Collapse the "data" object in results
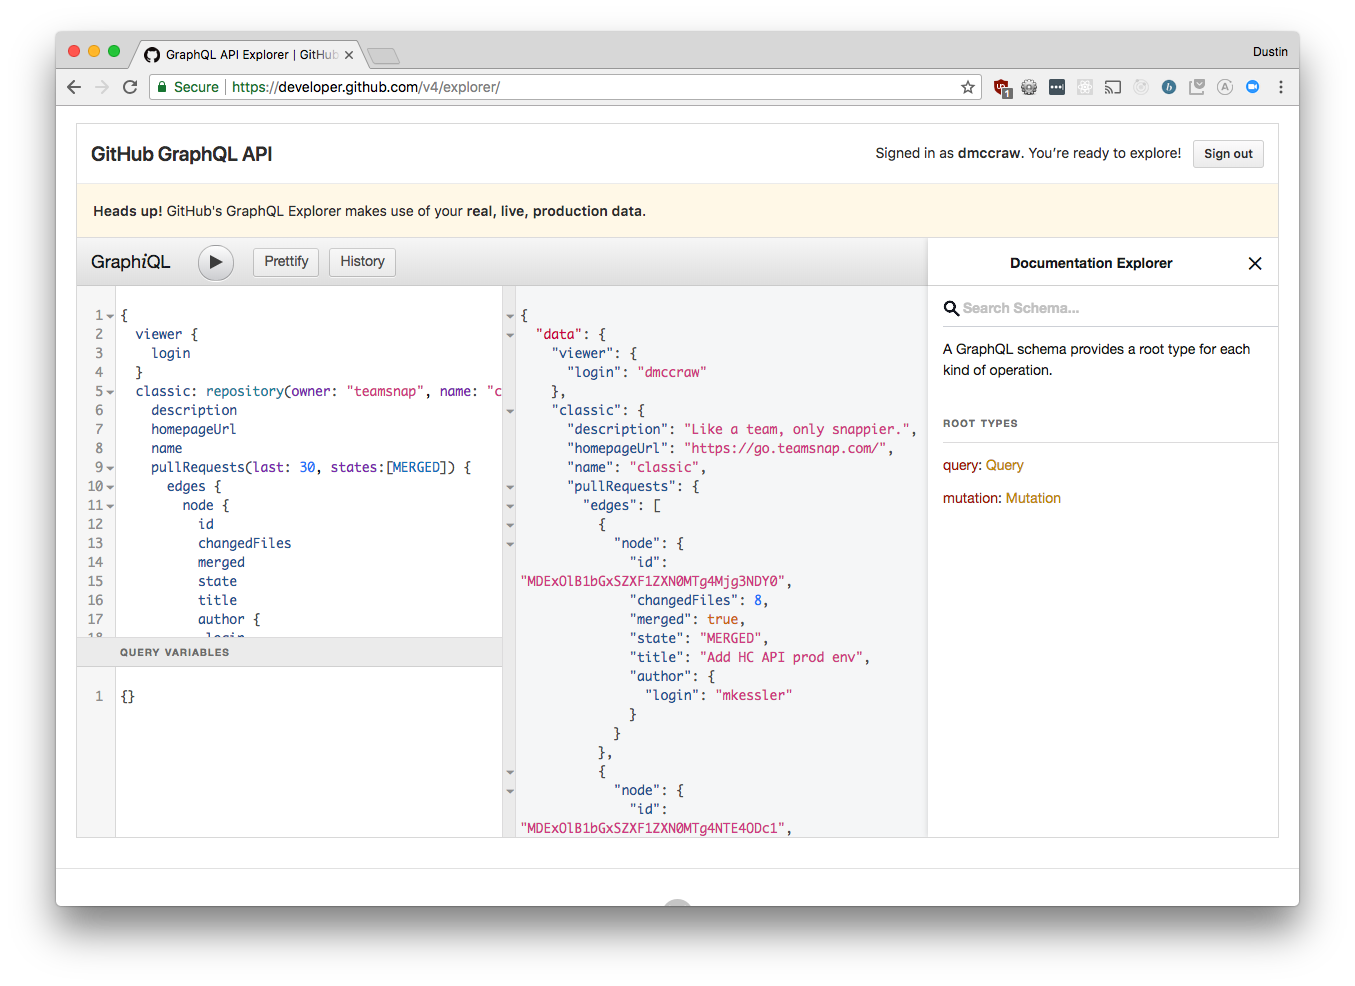The width and height of the screenshot is (1355, 986). click(x=510, y=335)
